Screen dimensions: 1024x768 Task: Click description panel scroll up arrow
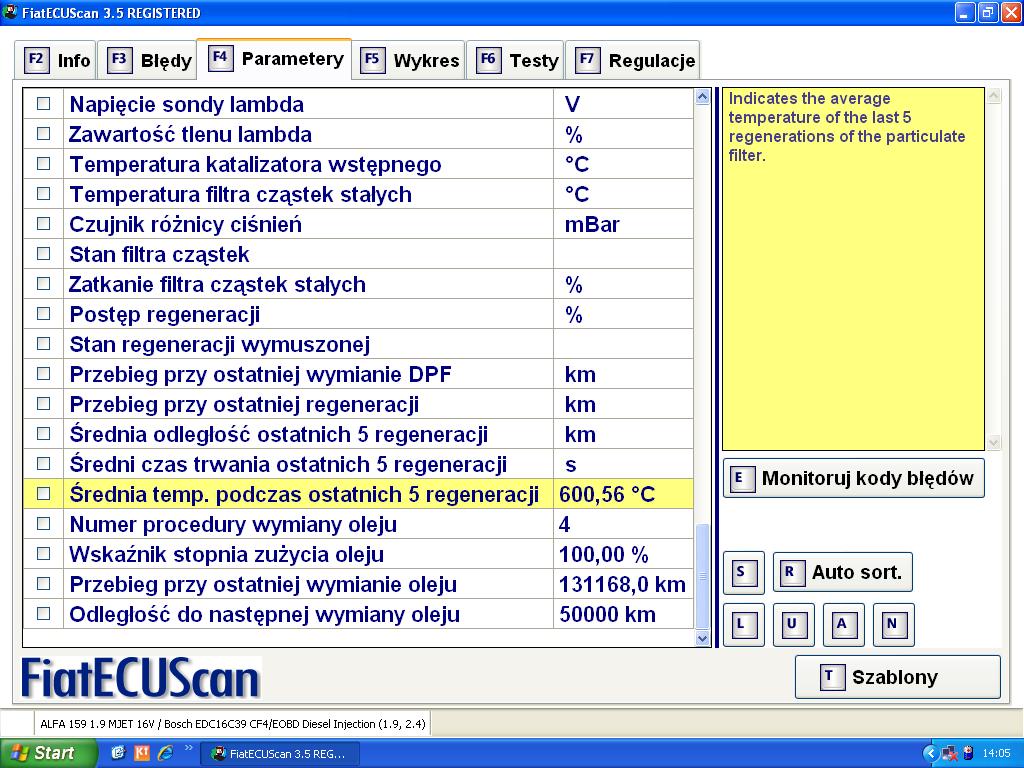coord(993,97)
